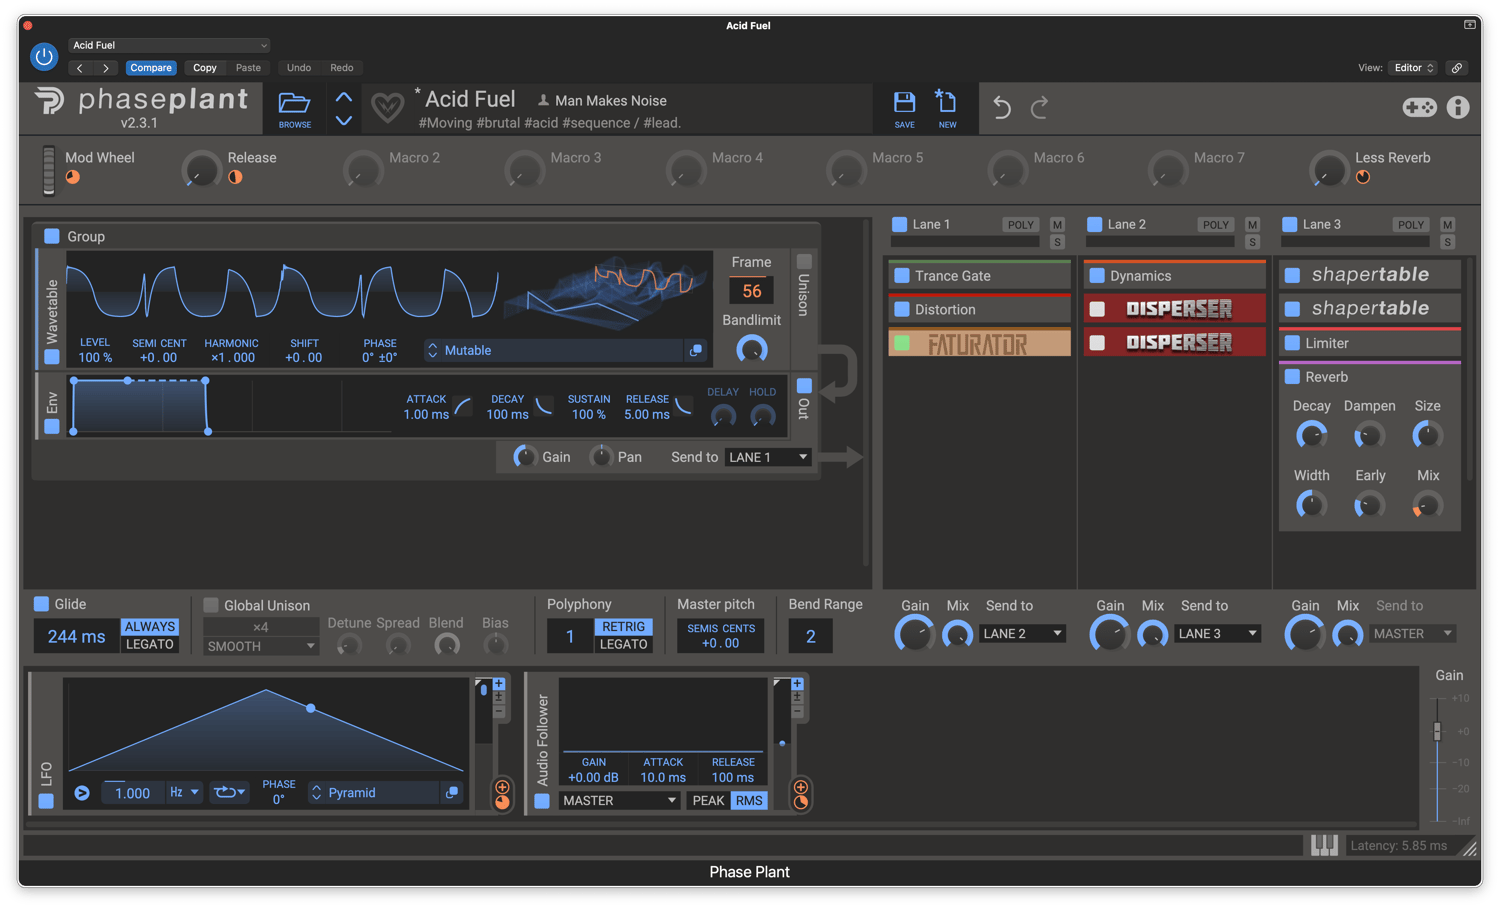Set Glide mode to ALWAYS
This screenshot has width=1500, height=908.
pyautogui.click(x=150, y=626)
